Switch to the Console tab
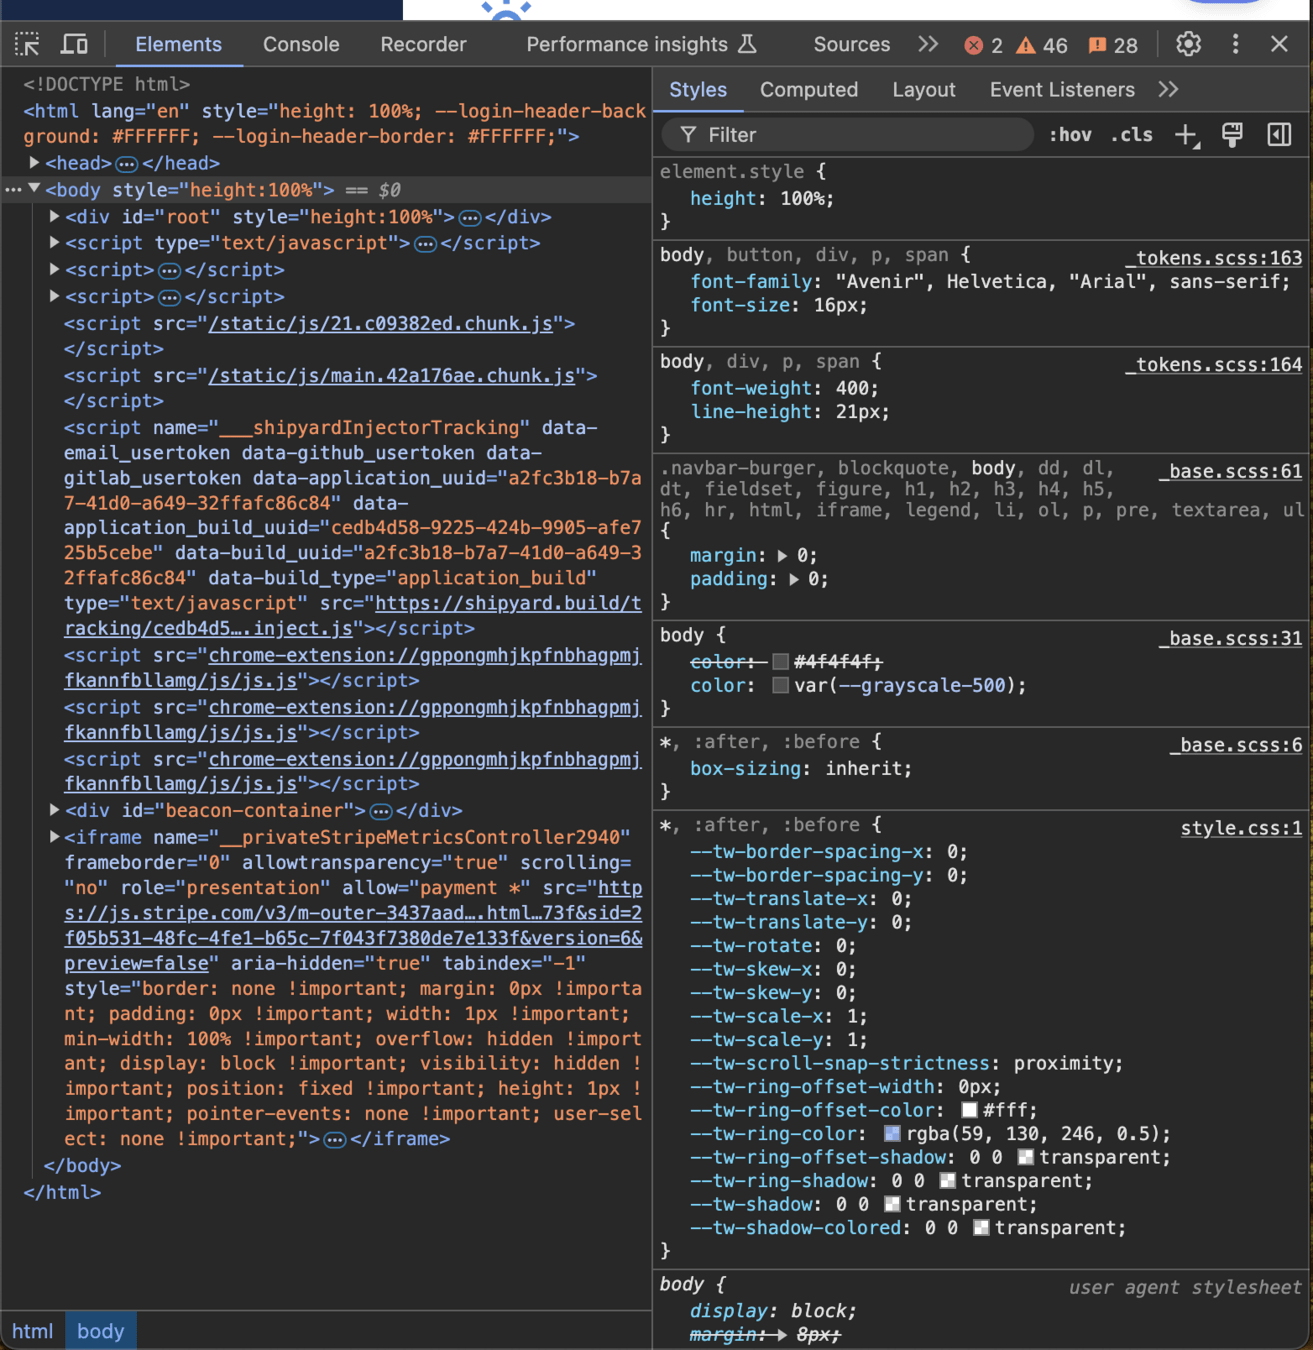 301,44
